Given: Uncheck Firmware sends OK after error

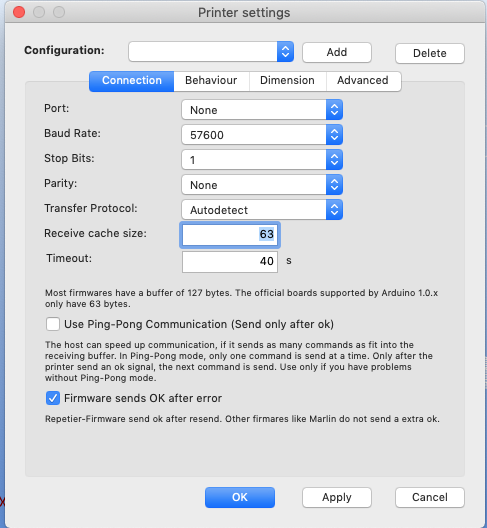Looking at the screenshot, I should coord(53,398).
